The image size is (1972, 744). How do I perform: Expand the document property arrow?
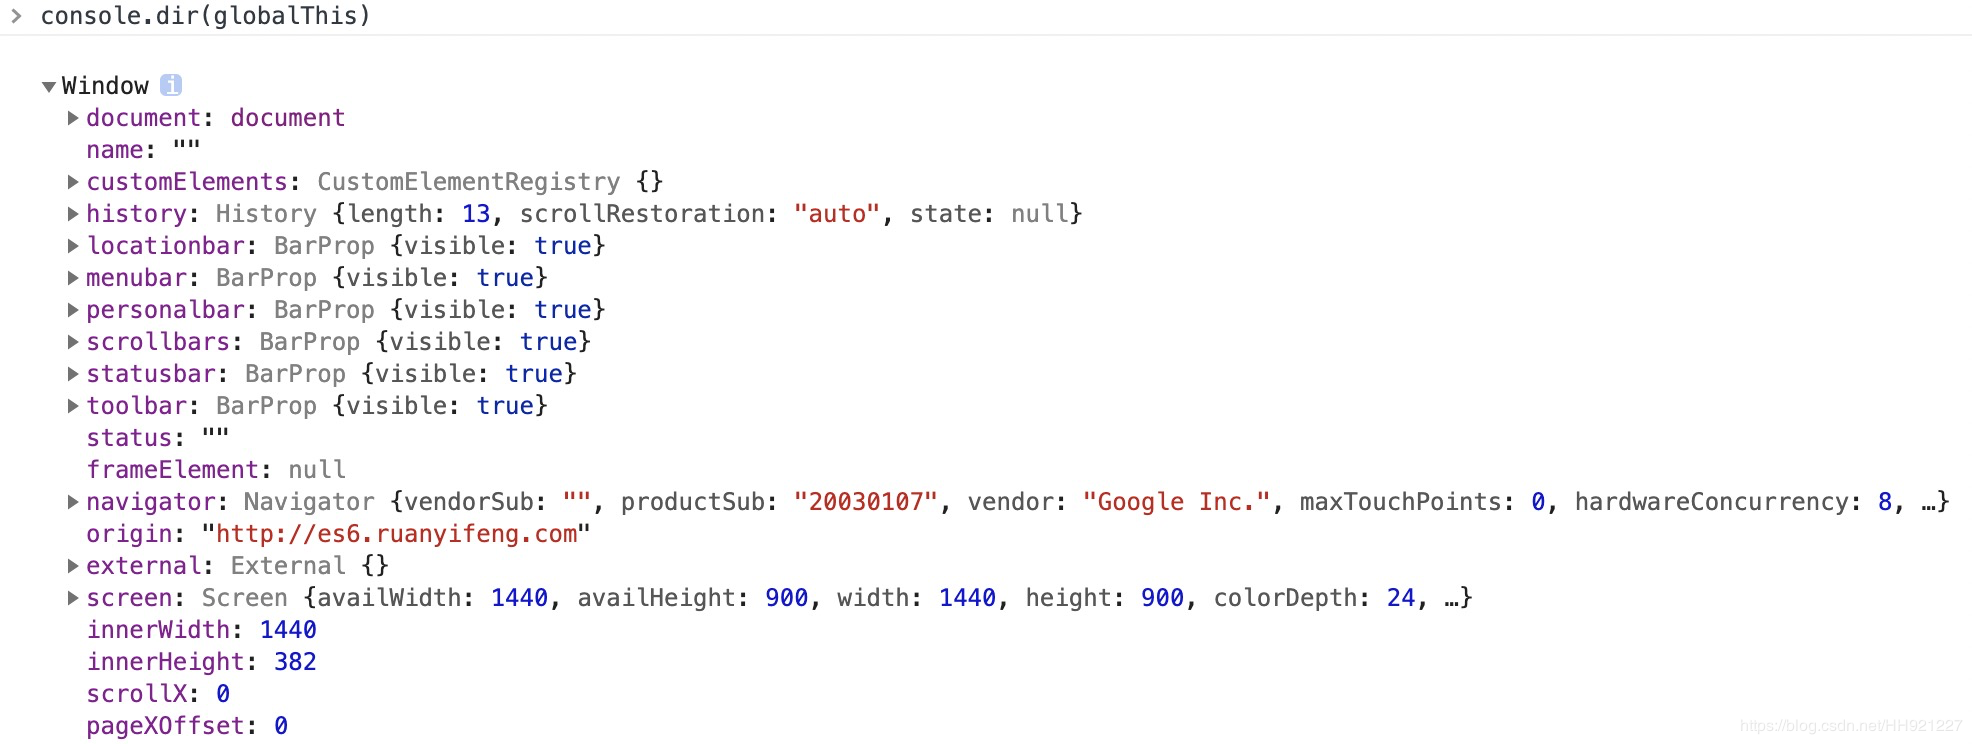coord(73,118)
